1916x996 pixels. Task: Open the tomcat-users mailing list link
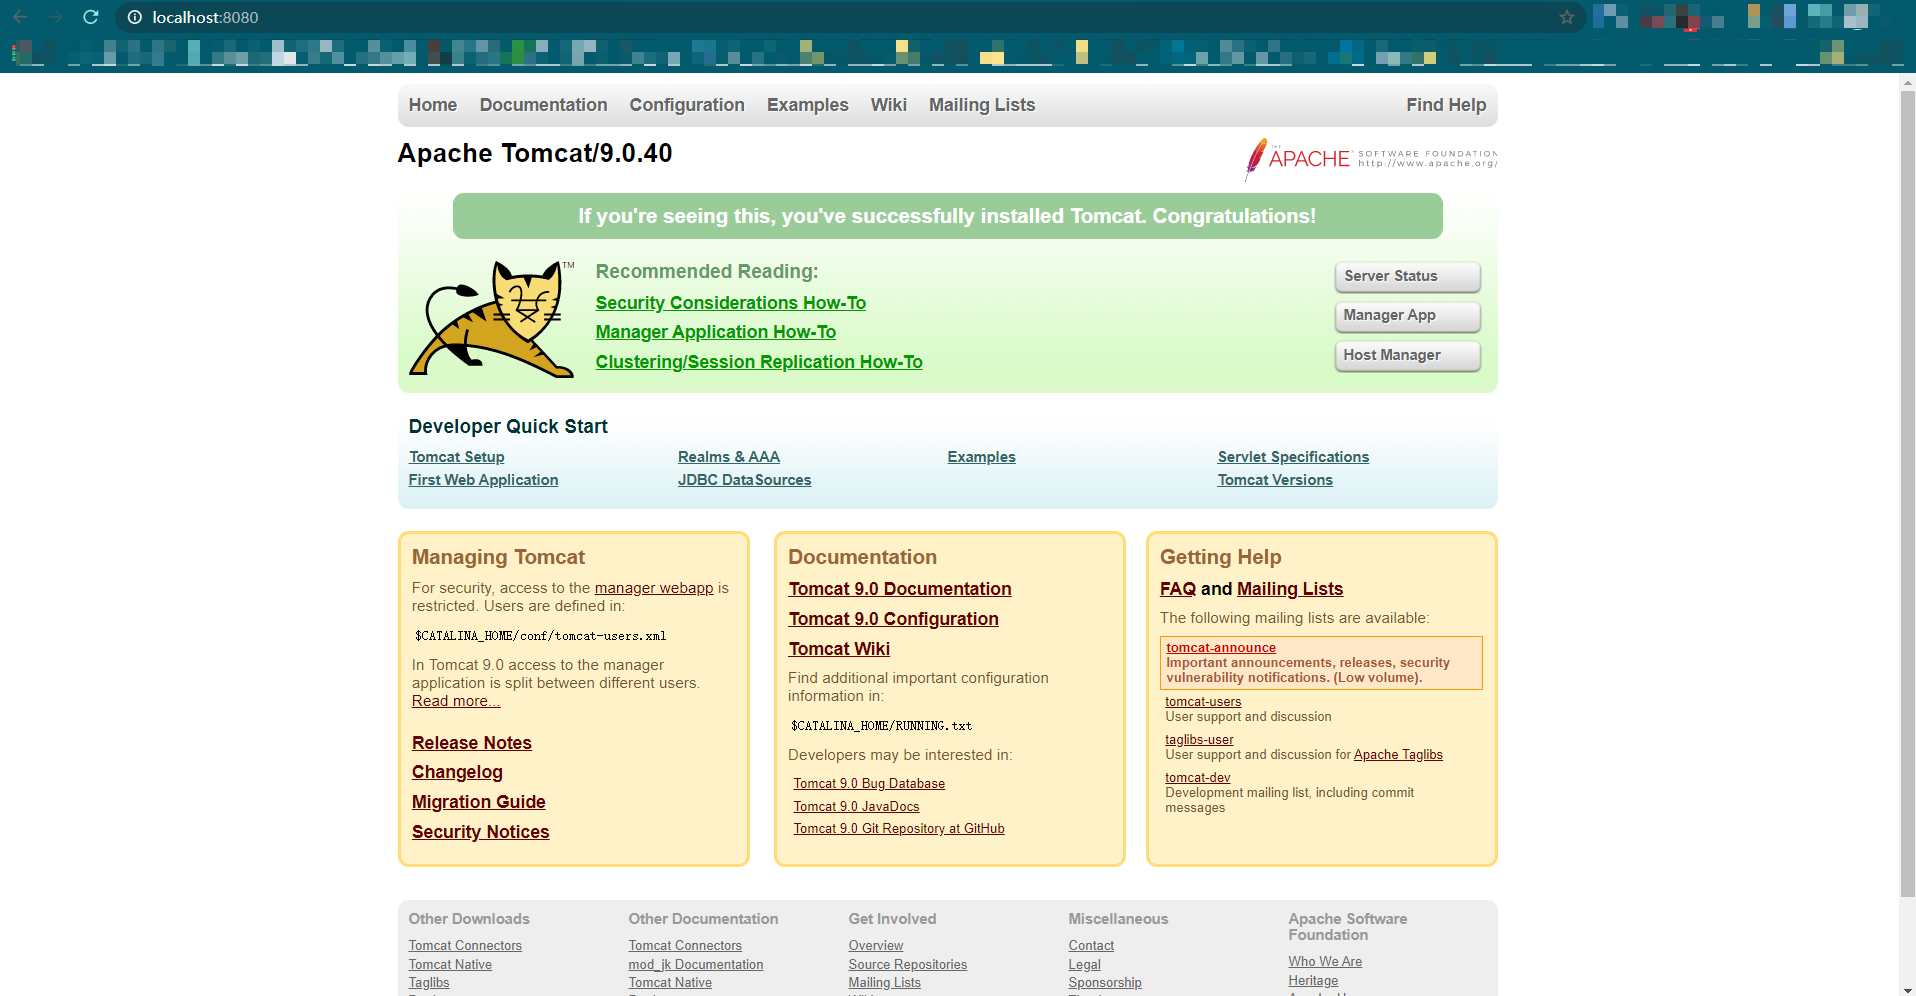tap(1203, 702)
